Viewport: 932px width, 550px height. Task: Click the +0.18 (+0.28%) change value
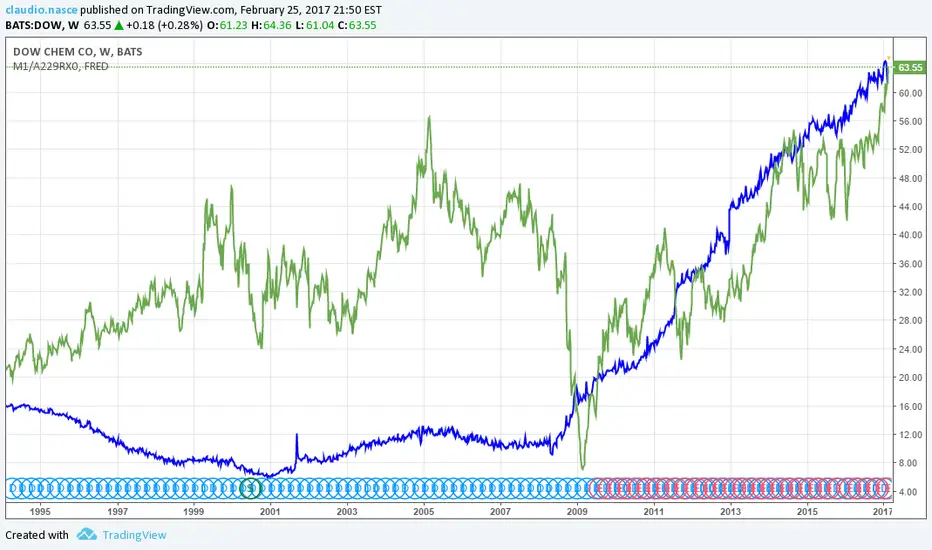pos(164,25)
